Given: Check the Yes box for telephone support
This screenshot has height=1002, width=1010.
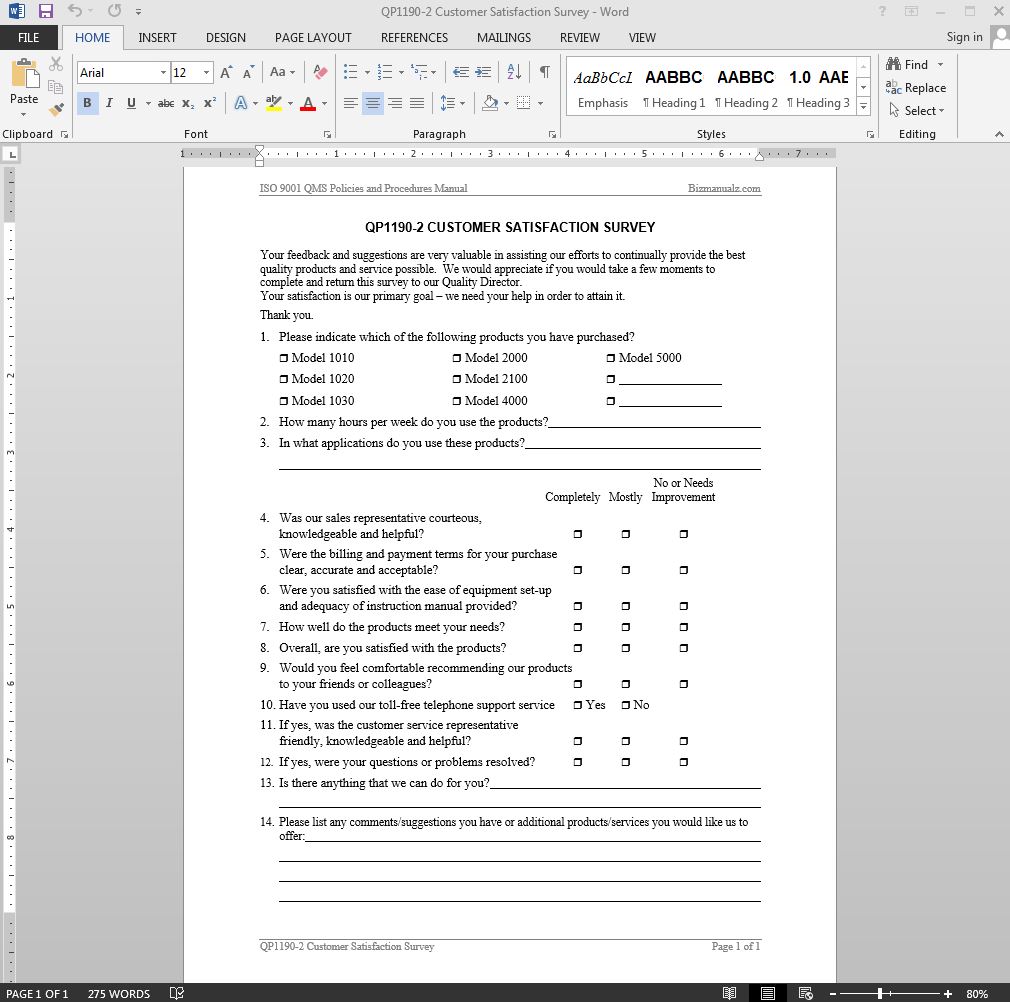Looking at the screenshot, I should 578,705.
